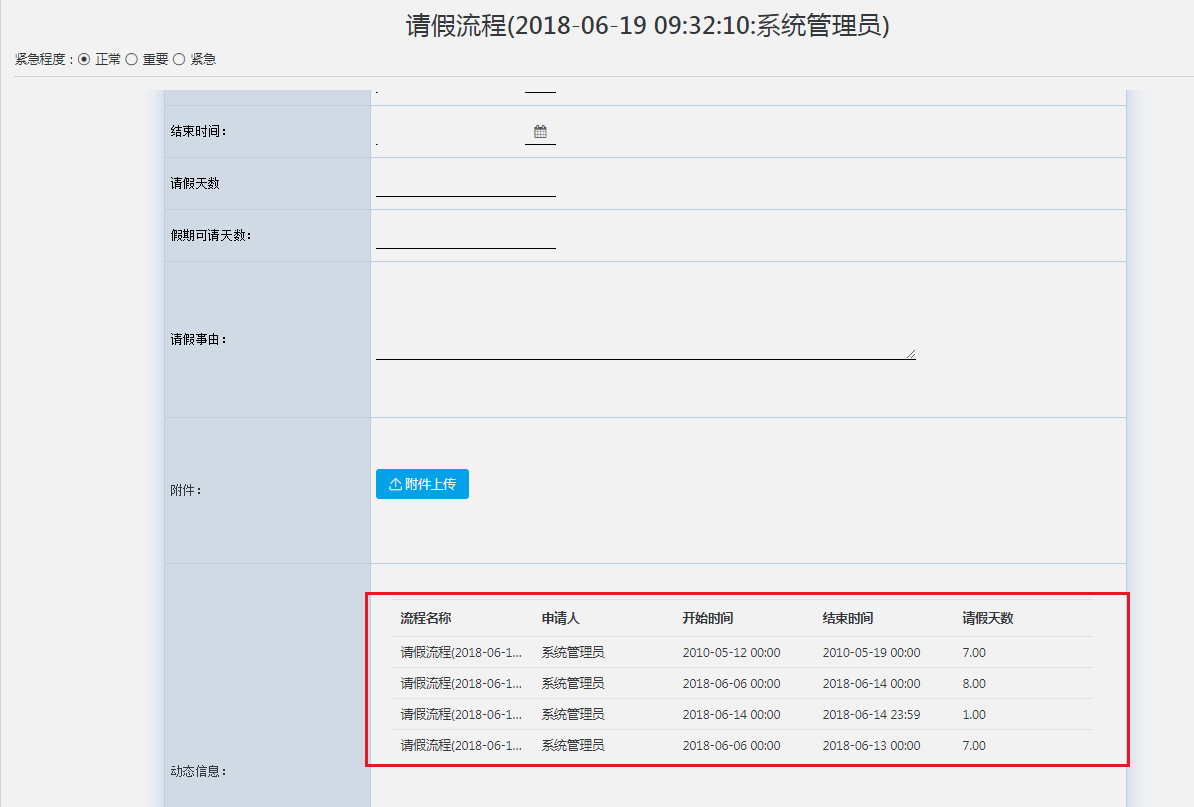Select the 重要 urgency radio button
Image resolution: width=1194 pixels, height=807 pixels.
pos(131,59)
